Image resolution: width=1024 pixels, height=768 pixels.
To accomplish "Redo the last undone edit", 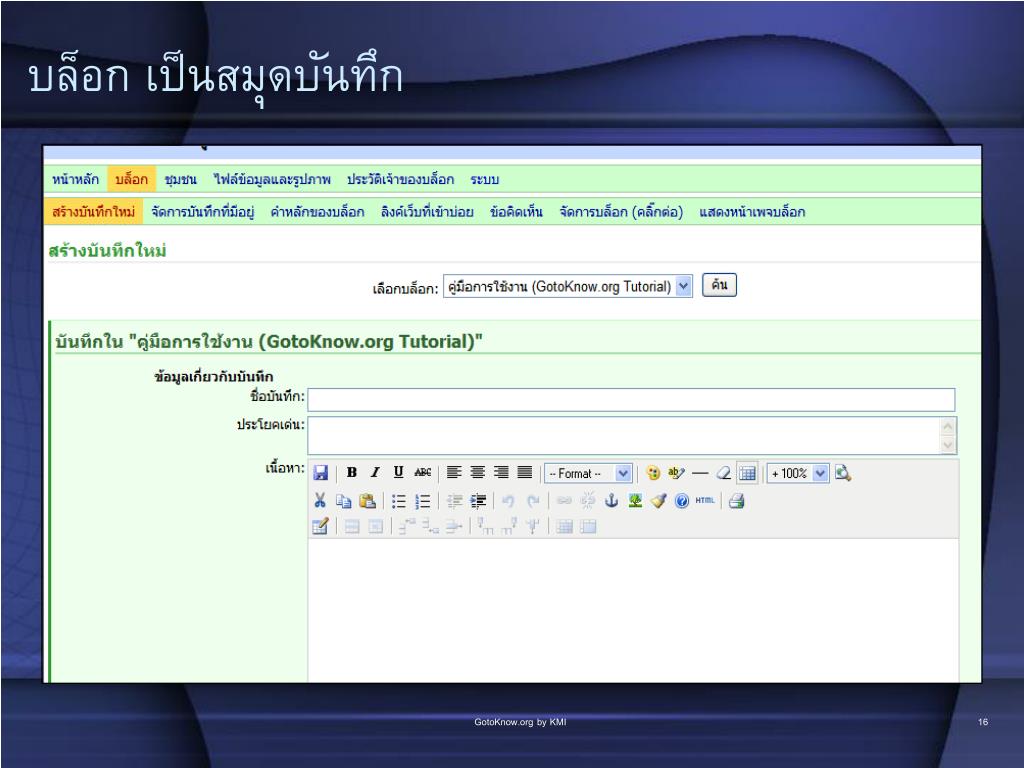I will [x=533, y=501].
